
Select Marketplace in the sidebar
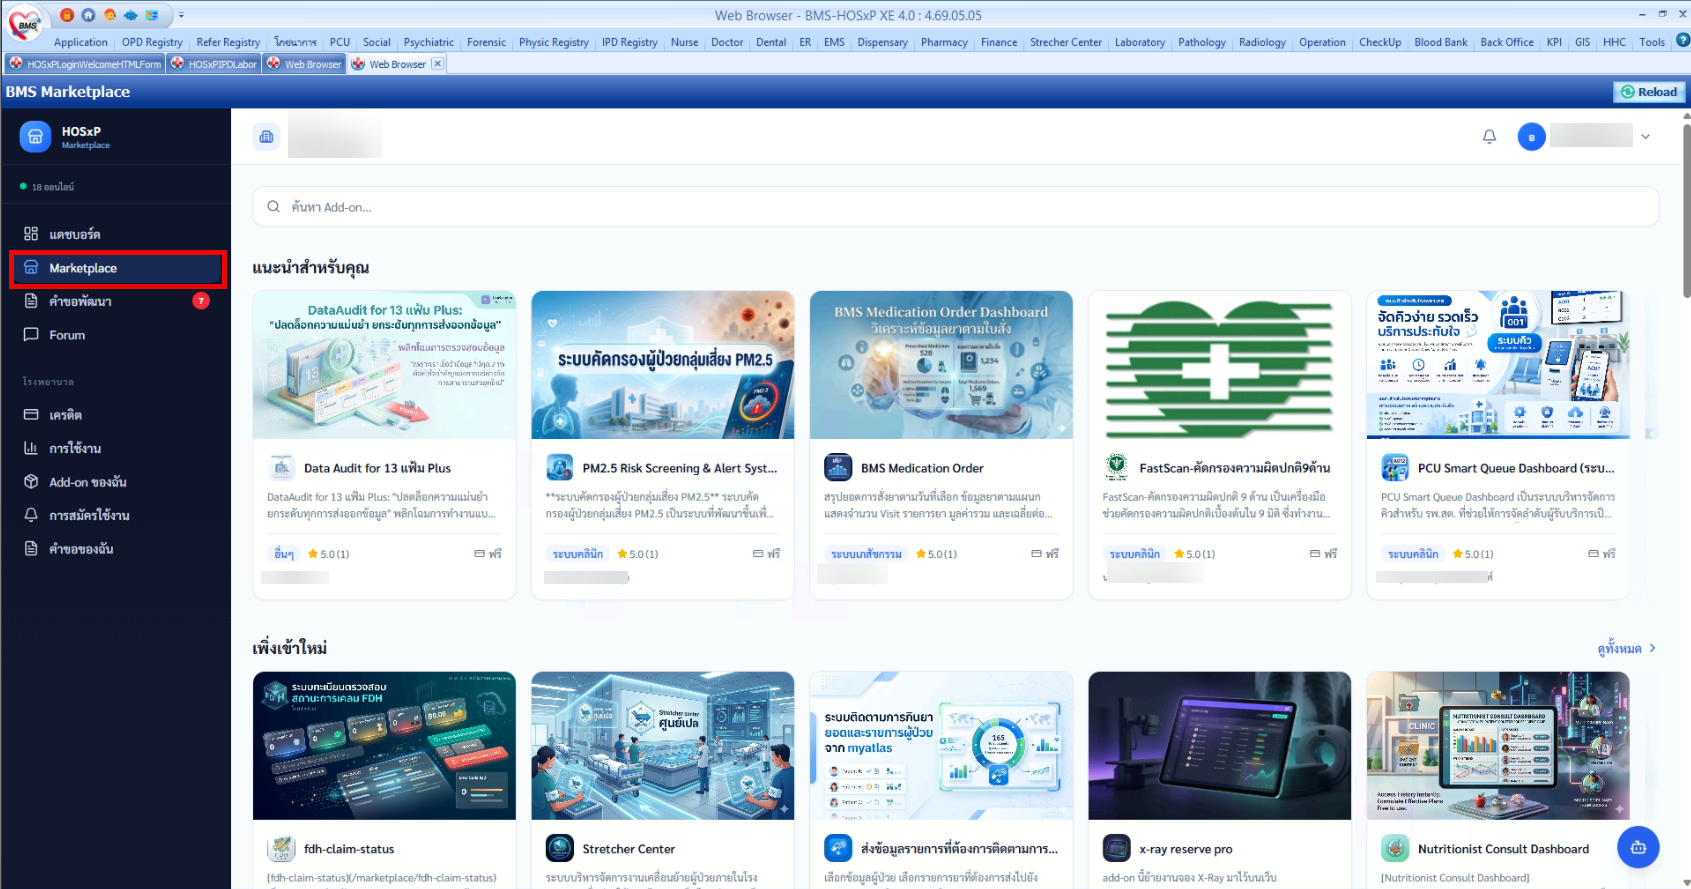coord(117,268)
